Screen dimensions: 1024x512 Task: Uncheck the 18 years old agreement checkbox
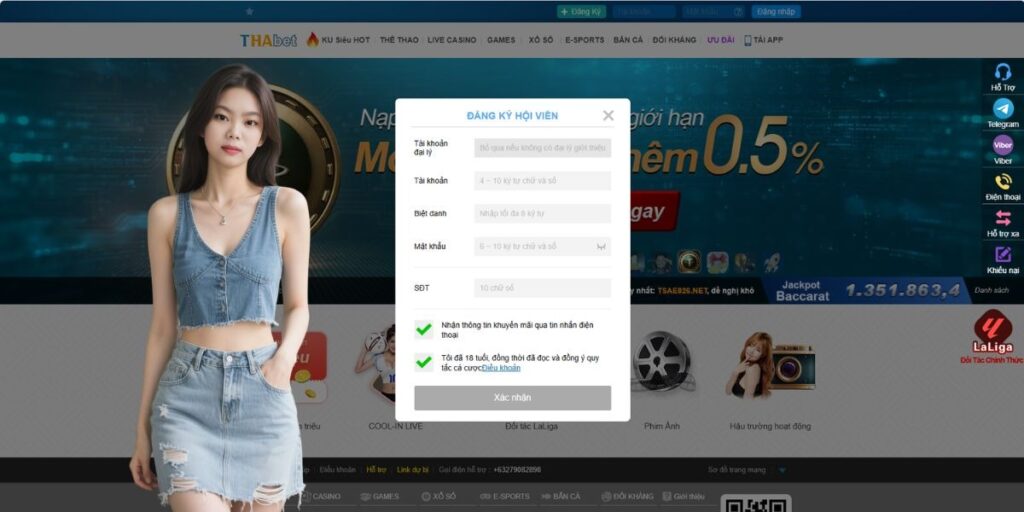pos(424,362)
